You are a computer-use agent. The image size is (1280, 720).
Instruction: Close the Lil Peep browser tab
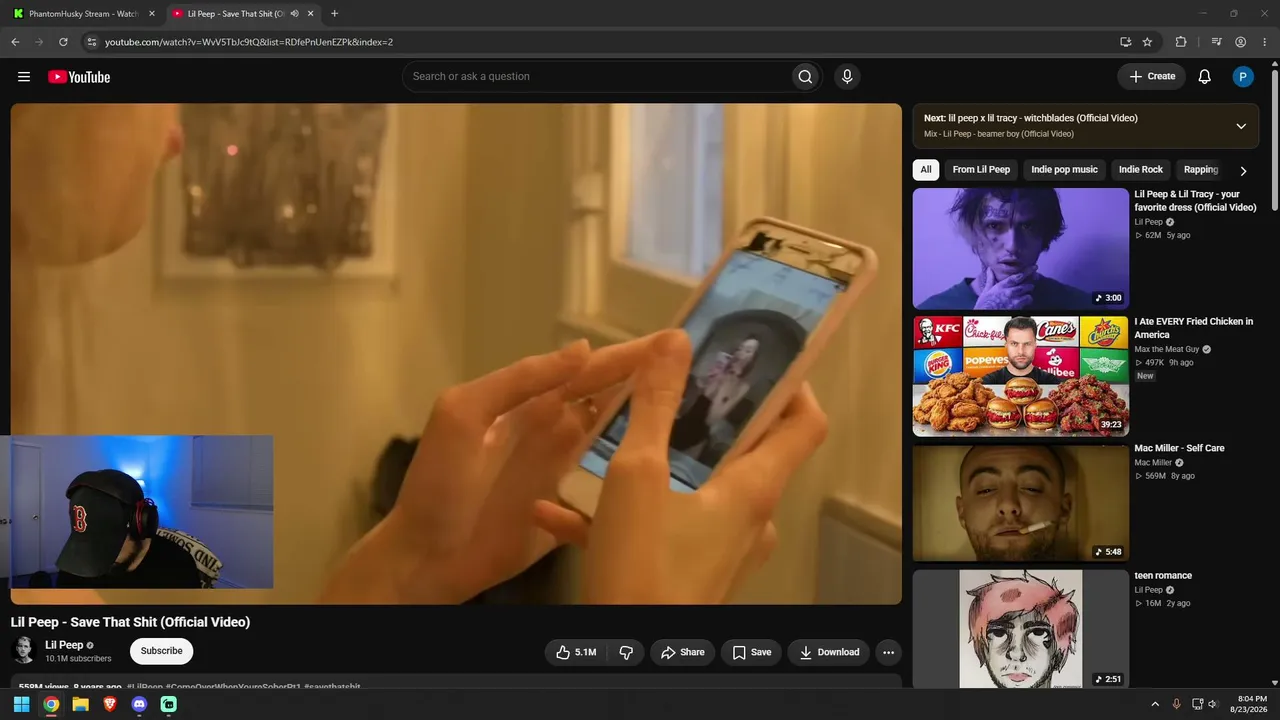pyautogui.click(x=311, y=14)
